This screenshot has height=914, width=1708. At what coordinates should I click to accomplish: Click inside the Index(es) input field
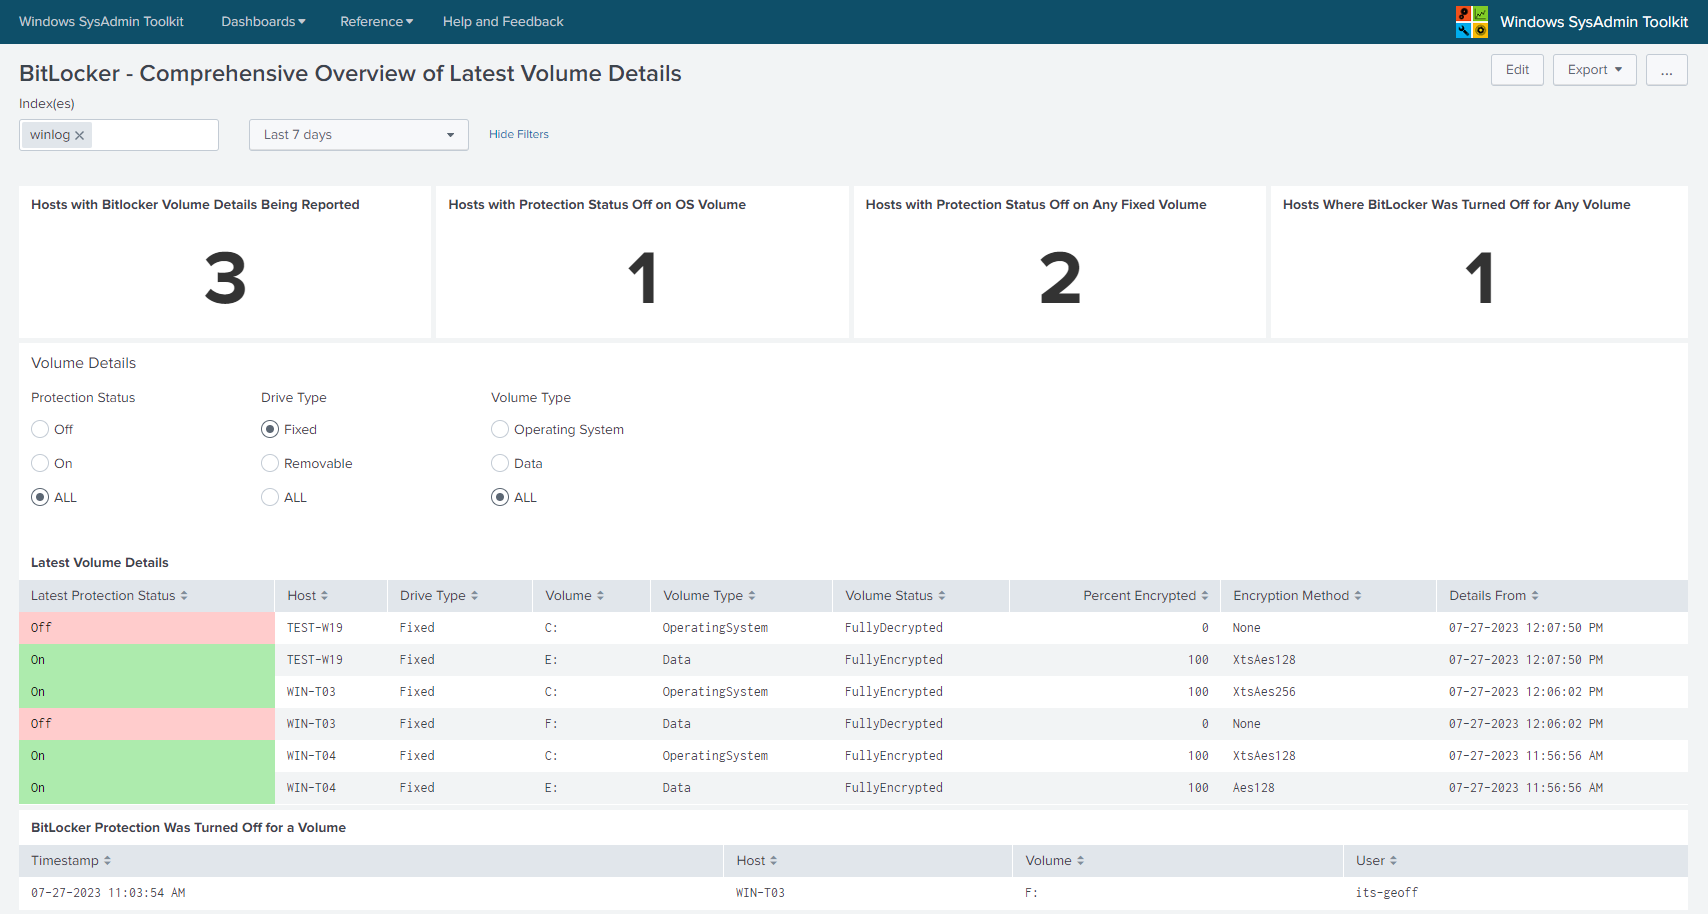point(155,135)
